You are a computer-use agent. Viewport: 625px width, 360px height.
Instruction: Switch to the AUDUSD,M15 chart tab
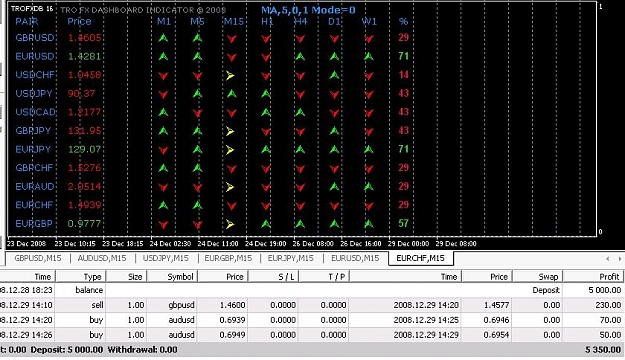102,258
